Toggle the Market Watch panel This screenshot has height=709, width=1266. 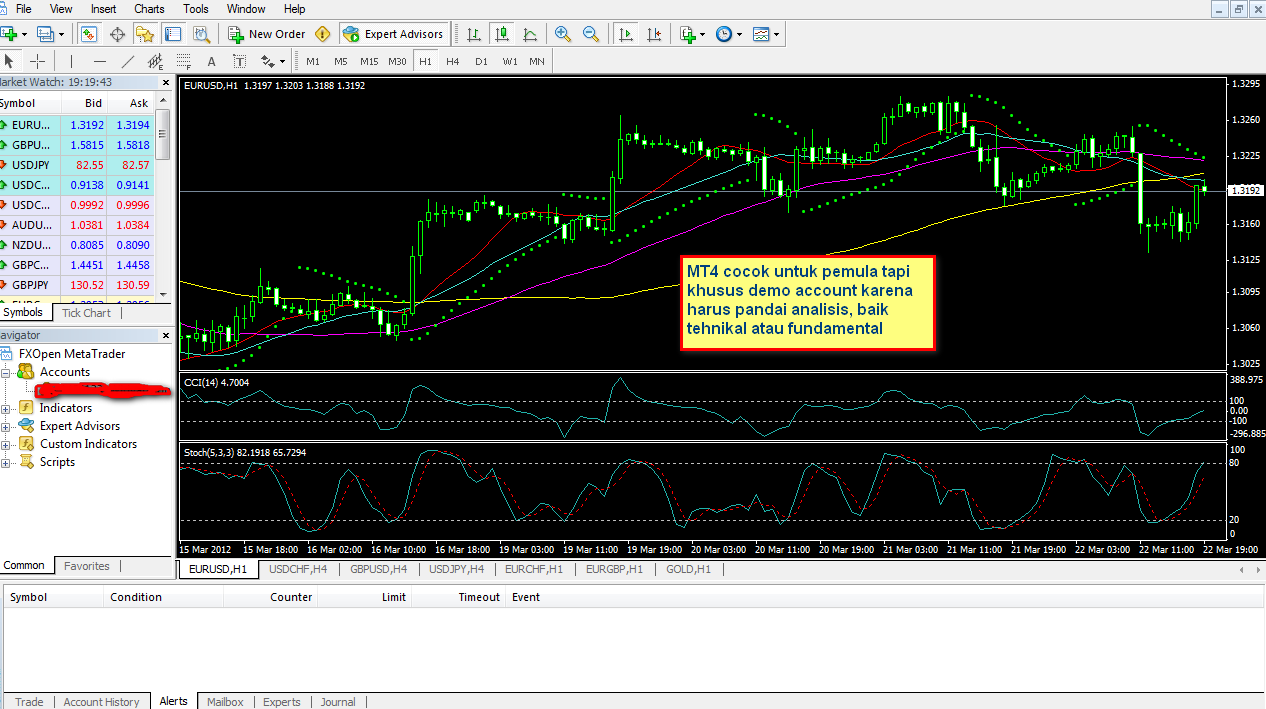[89, 34]
